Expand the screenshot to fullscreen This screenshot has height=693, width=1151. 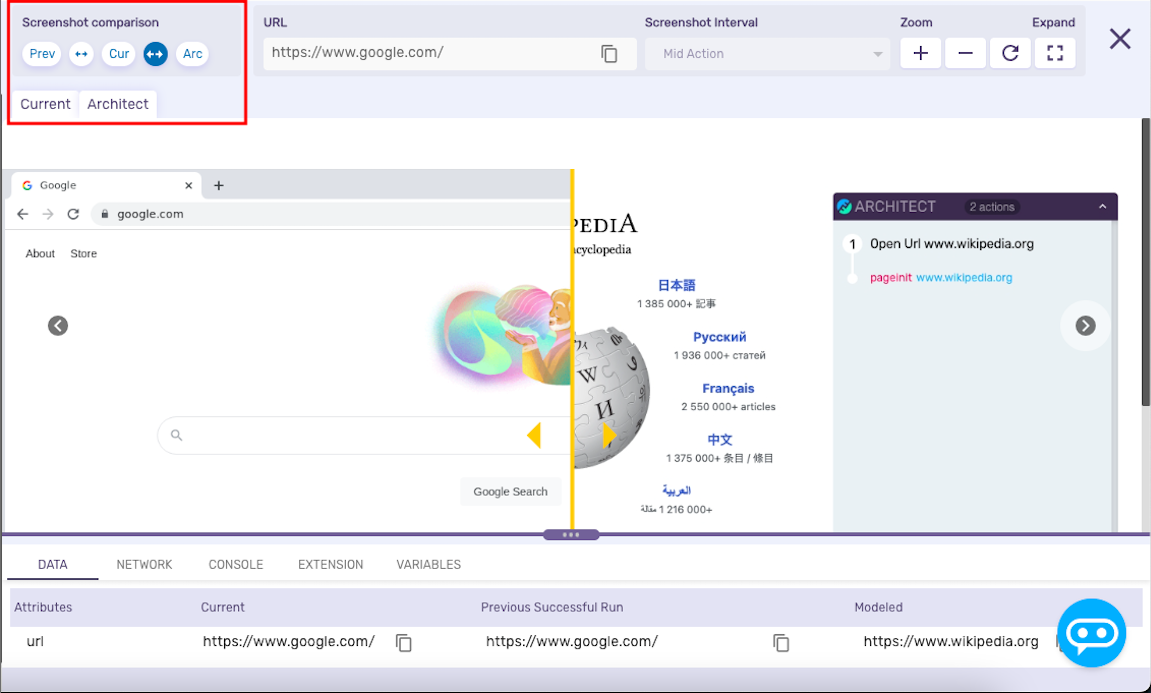tap(1055, 53)
